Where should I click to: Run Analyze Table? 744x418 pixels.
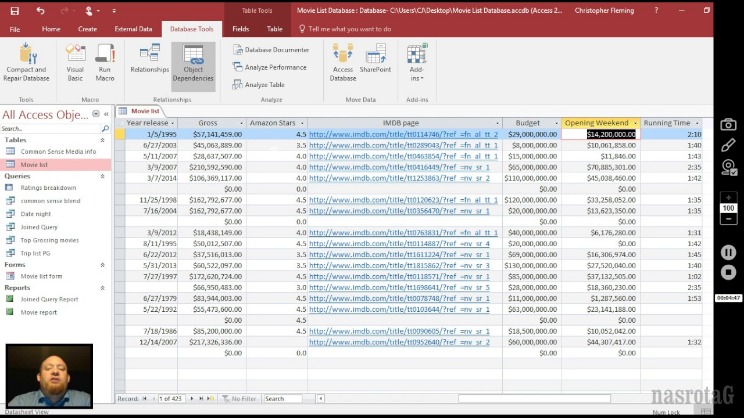[x=259, y=84]
